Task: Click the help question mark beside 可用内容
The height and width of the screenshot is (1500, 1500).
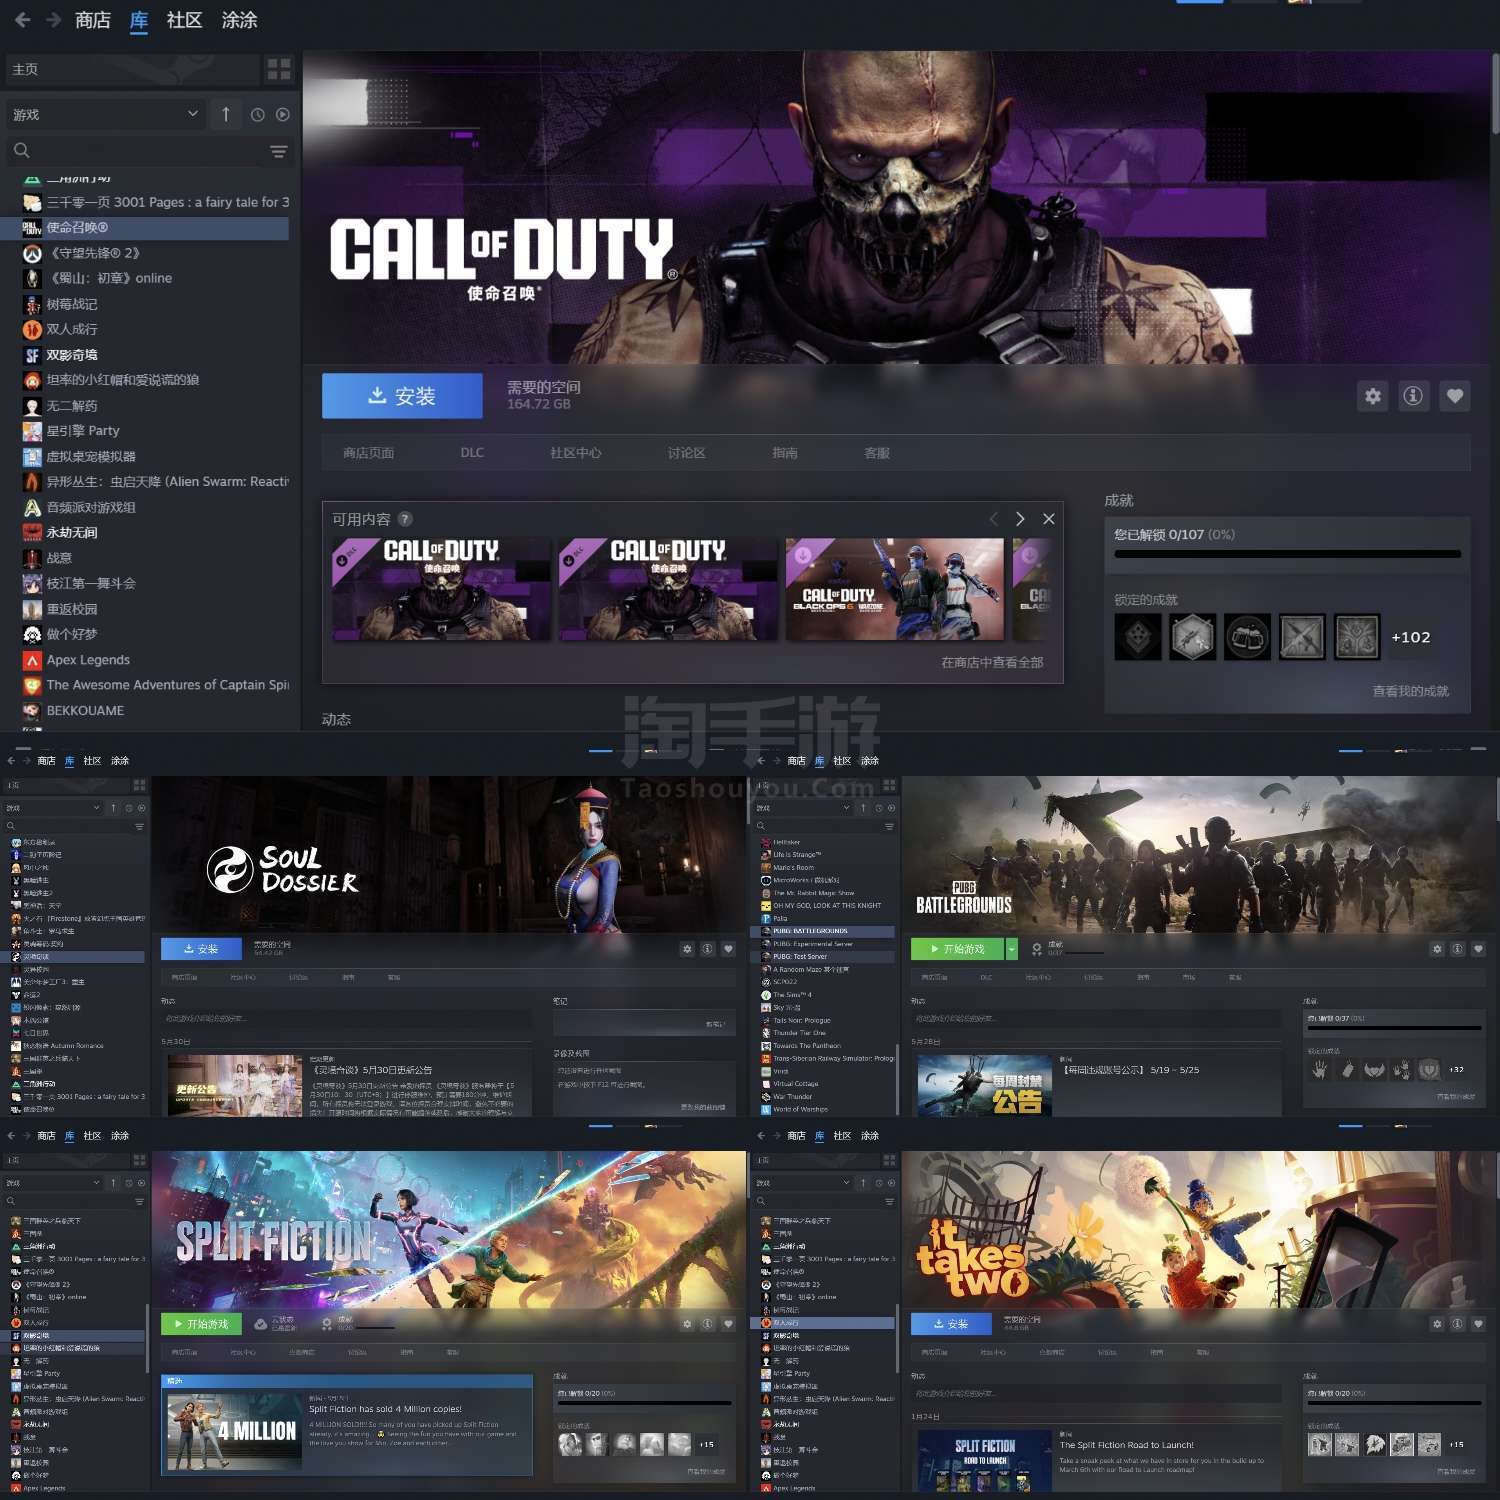Action: pos(405,519)
